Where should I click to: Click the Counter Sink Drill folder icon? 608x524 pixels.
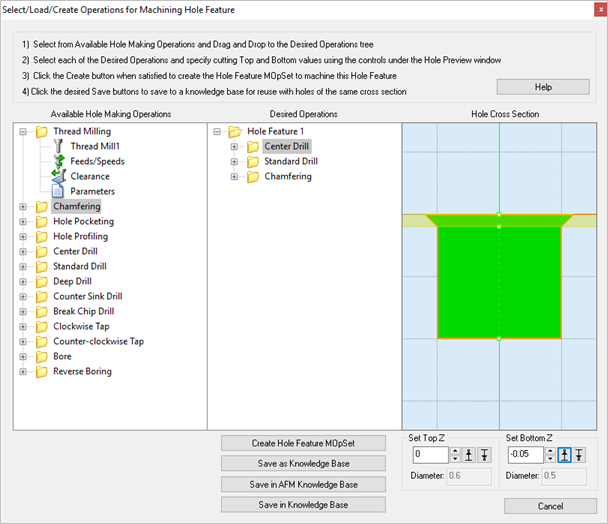coord(41,296)
